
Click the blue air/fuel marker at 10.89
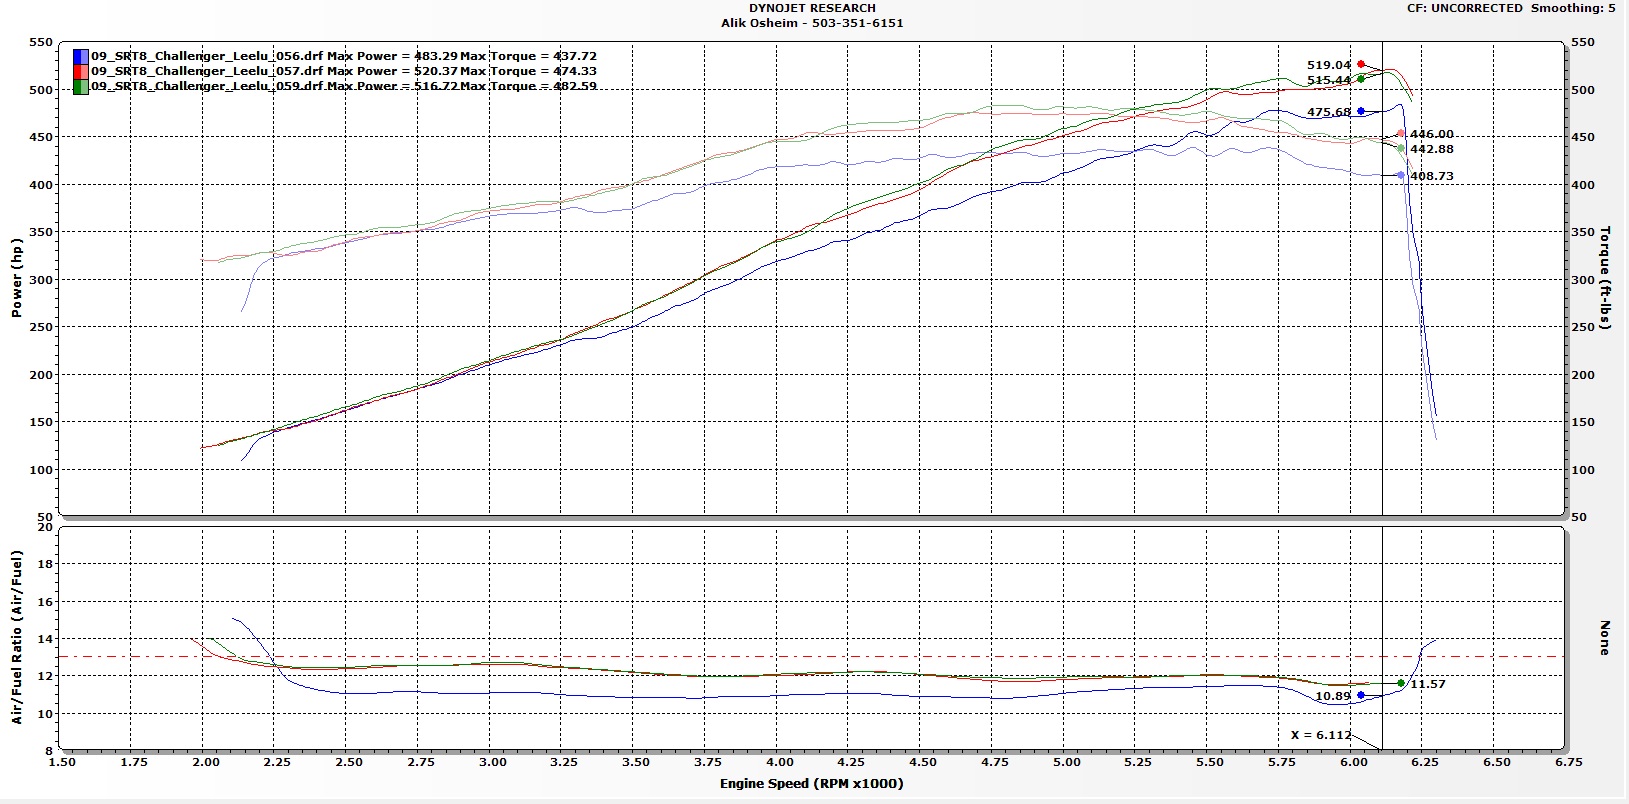[1361, 695]
